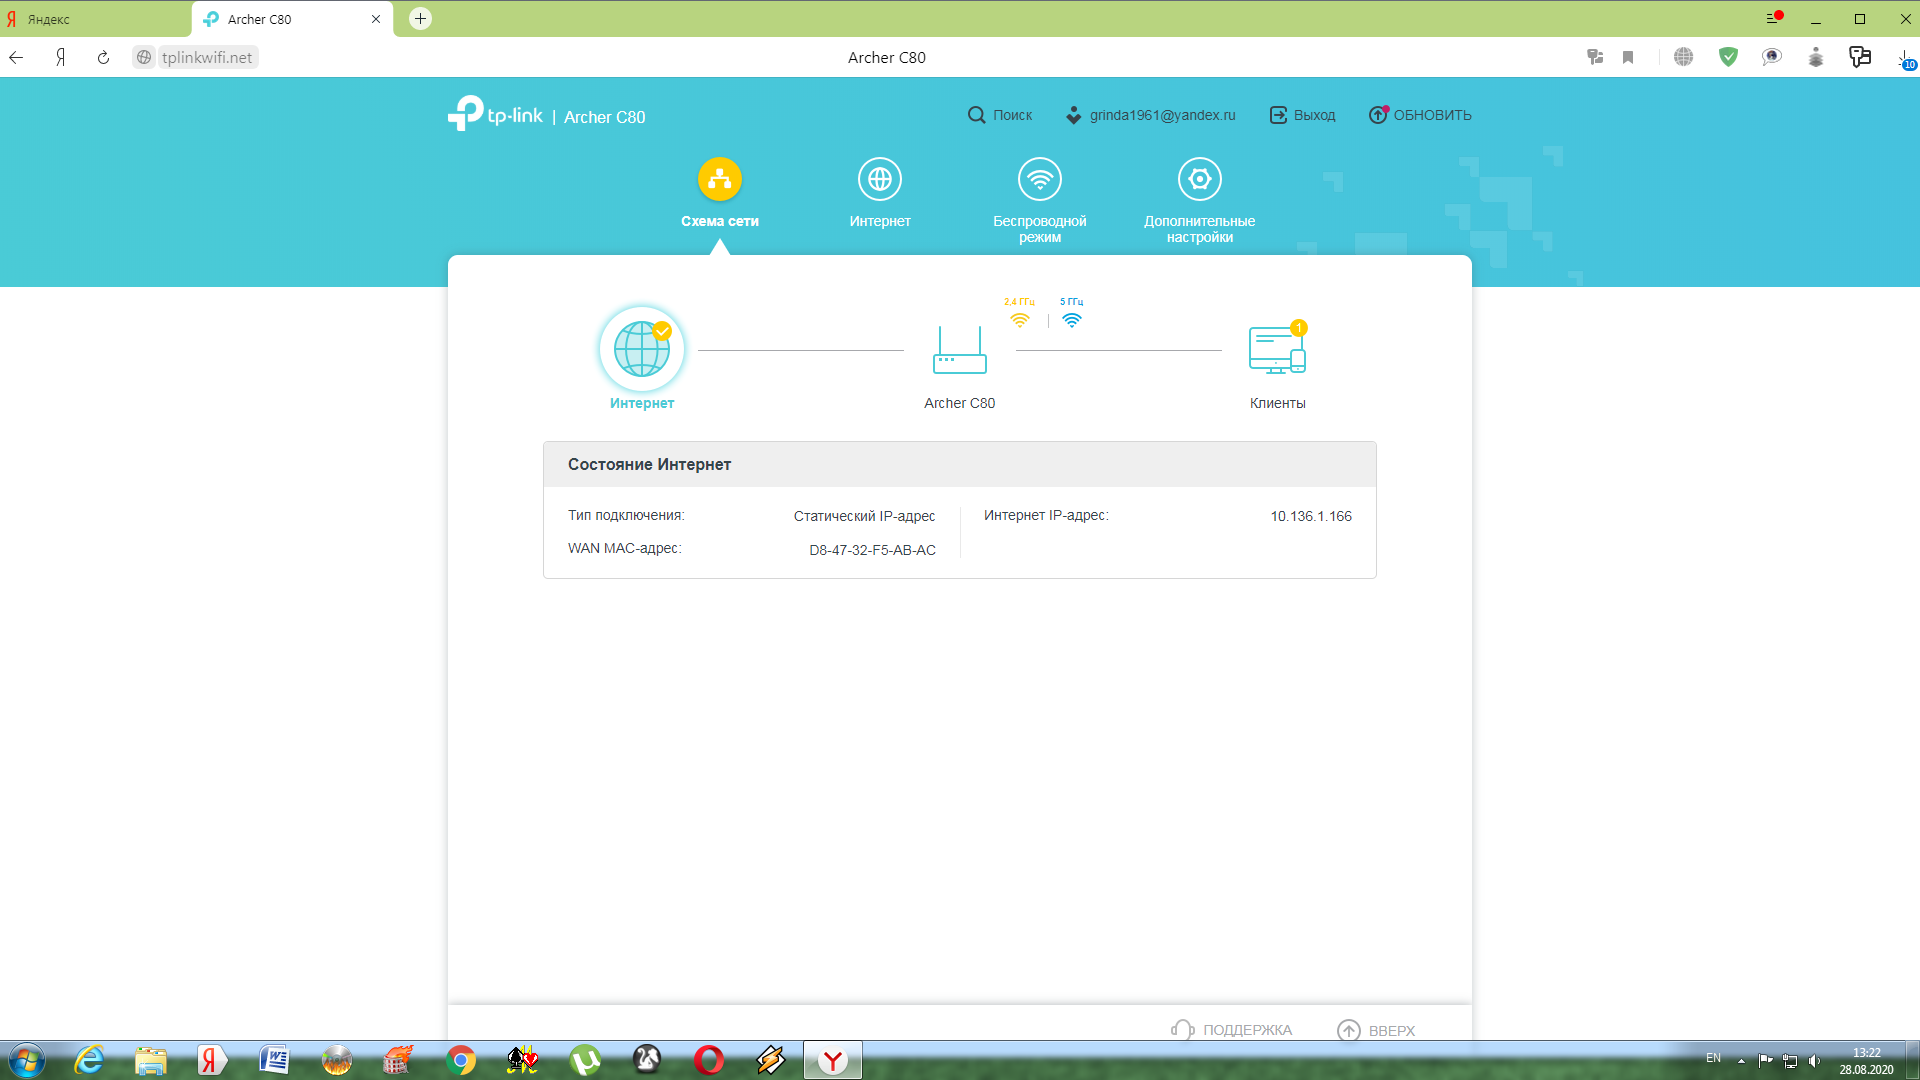Open the stacked layers extension icon
This screenshot has width=1920, height=1080.
pyautogui.click(x=1816, y=57)
